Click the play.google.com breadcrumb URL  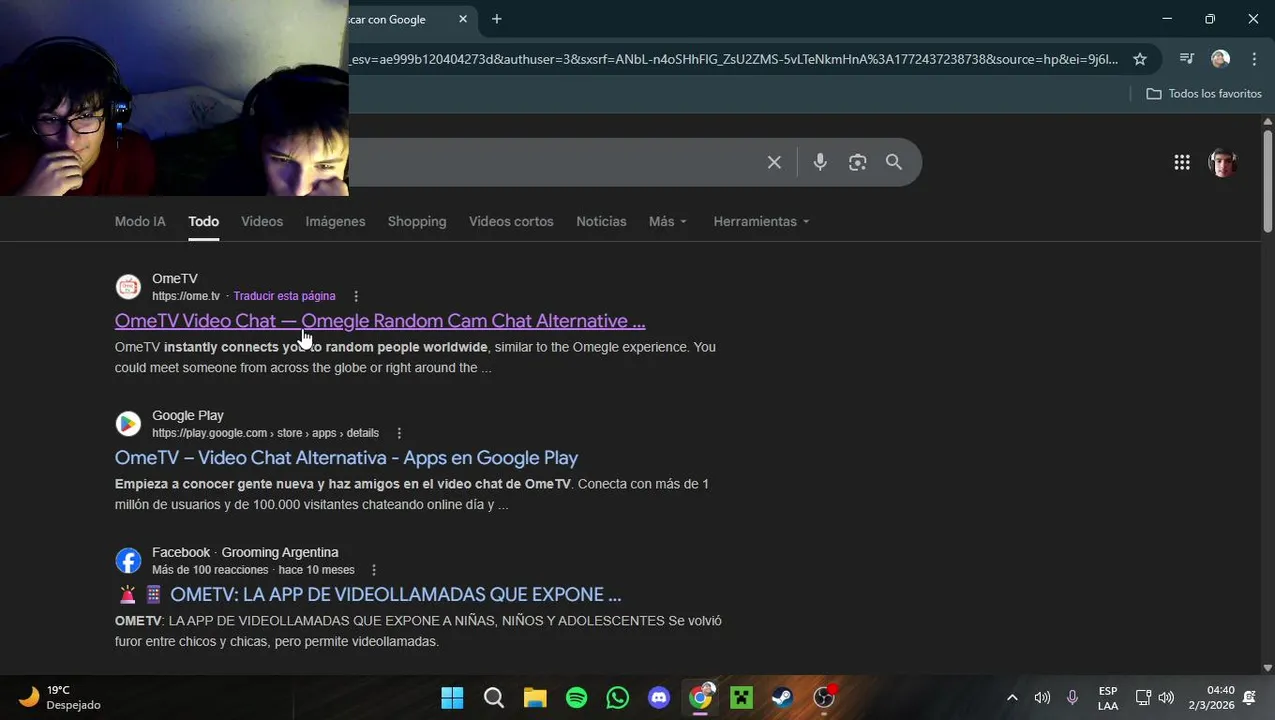coord(265,433)
